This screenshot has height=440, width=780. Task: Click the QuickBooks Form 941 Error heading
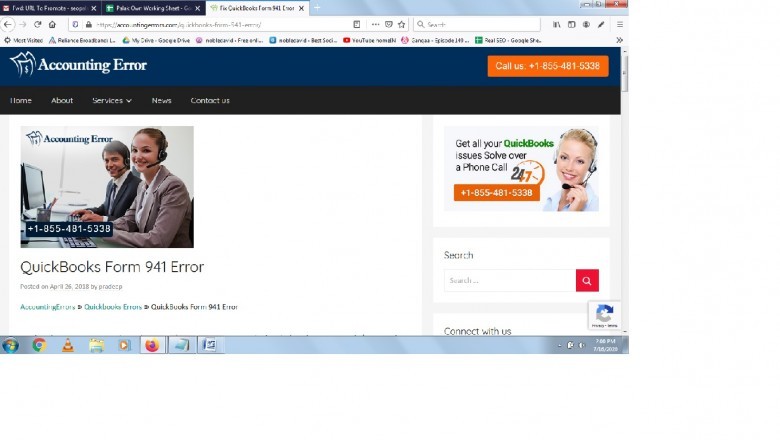[x=112, y=267]
